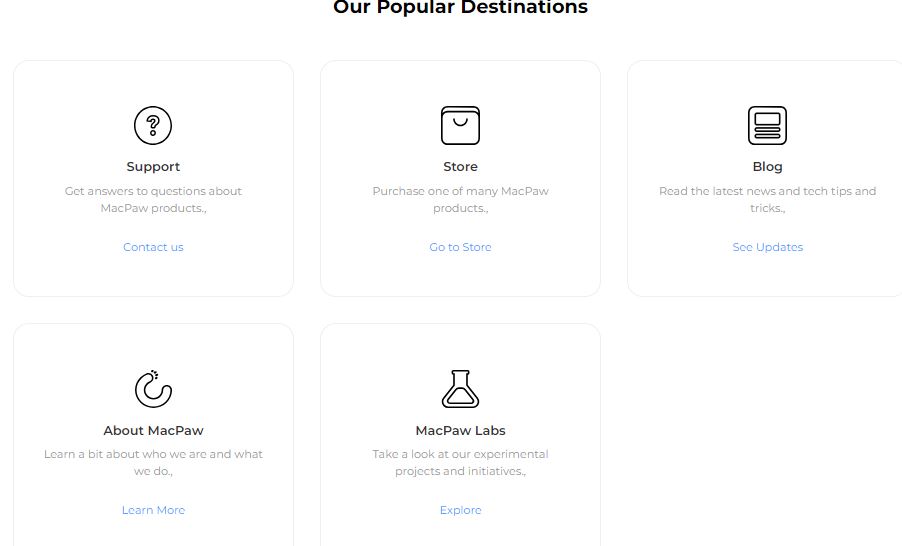Select the About MacPaw heading
This screenshot has height=546, width=902.
tap(153, 430)
